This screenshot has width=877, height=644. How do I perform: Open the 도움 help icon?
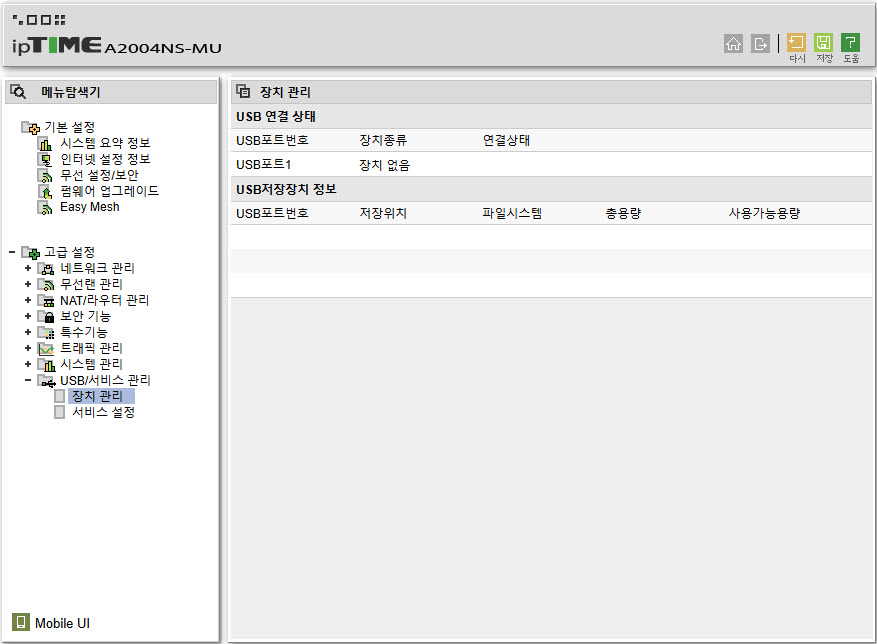pos(850,42)
